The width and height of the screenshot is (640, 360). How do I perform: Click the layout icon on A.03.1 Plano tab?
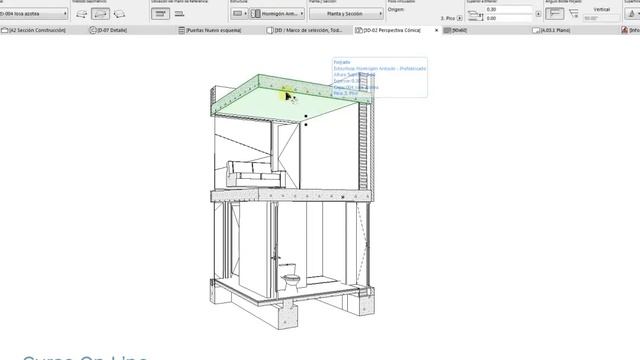pyautogui.click(x=536, y=30)
